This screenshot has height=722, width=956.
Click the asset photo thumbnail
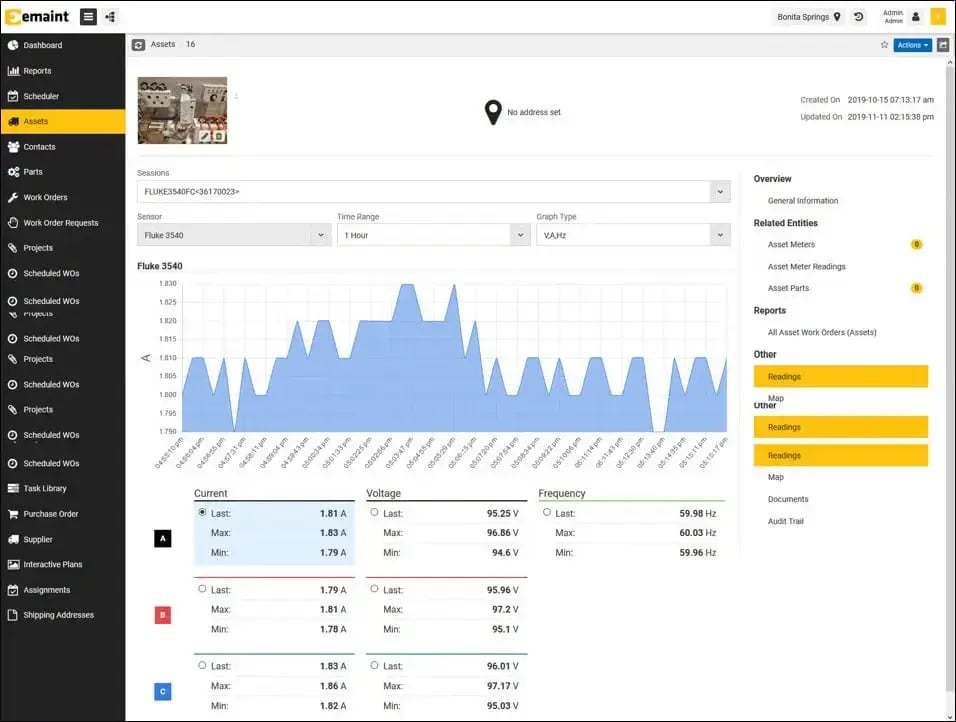[x=182, y=110]
